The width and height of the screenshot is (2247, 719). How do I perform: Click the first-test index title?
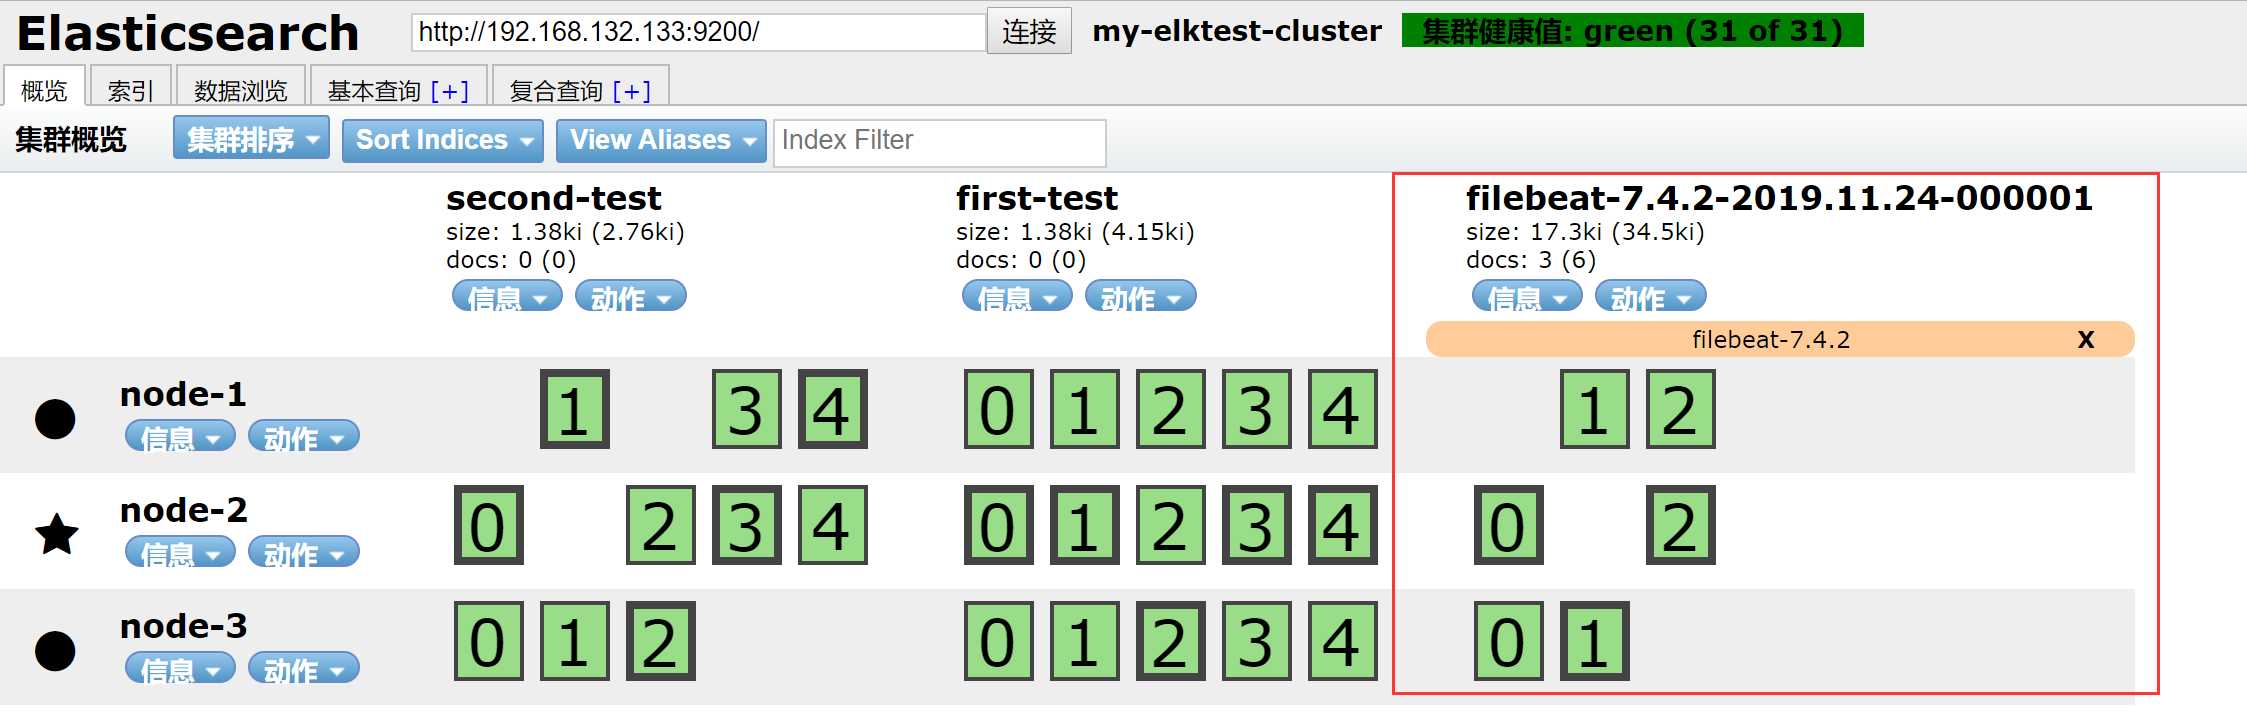[1037, 197]
